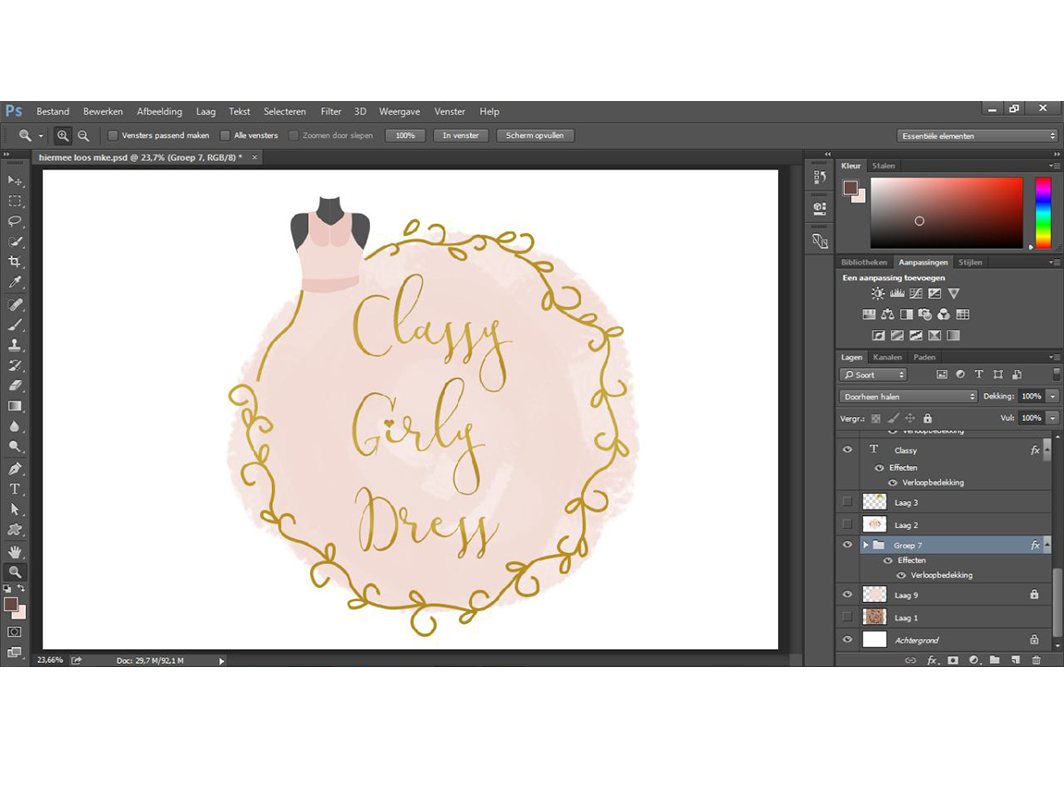1064x799 pixels.
Task: Hide the Classy text layer
Action: point(847,449)
